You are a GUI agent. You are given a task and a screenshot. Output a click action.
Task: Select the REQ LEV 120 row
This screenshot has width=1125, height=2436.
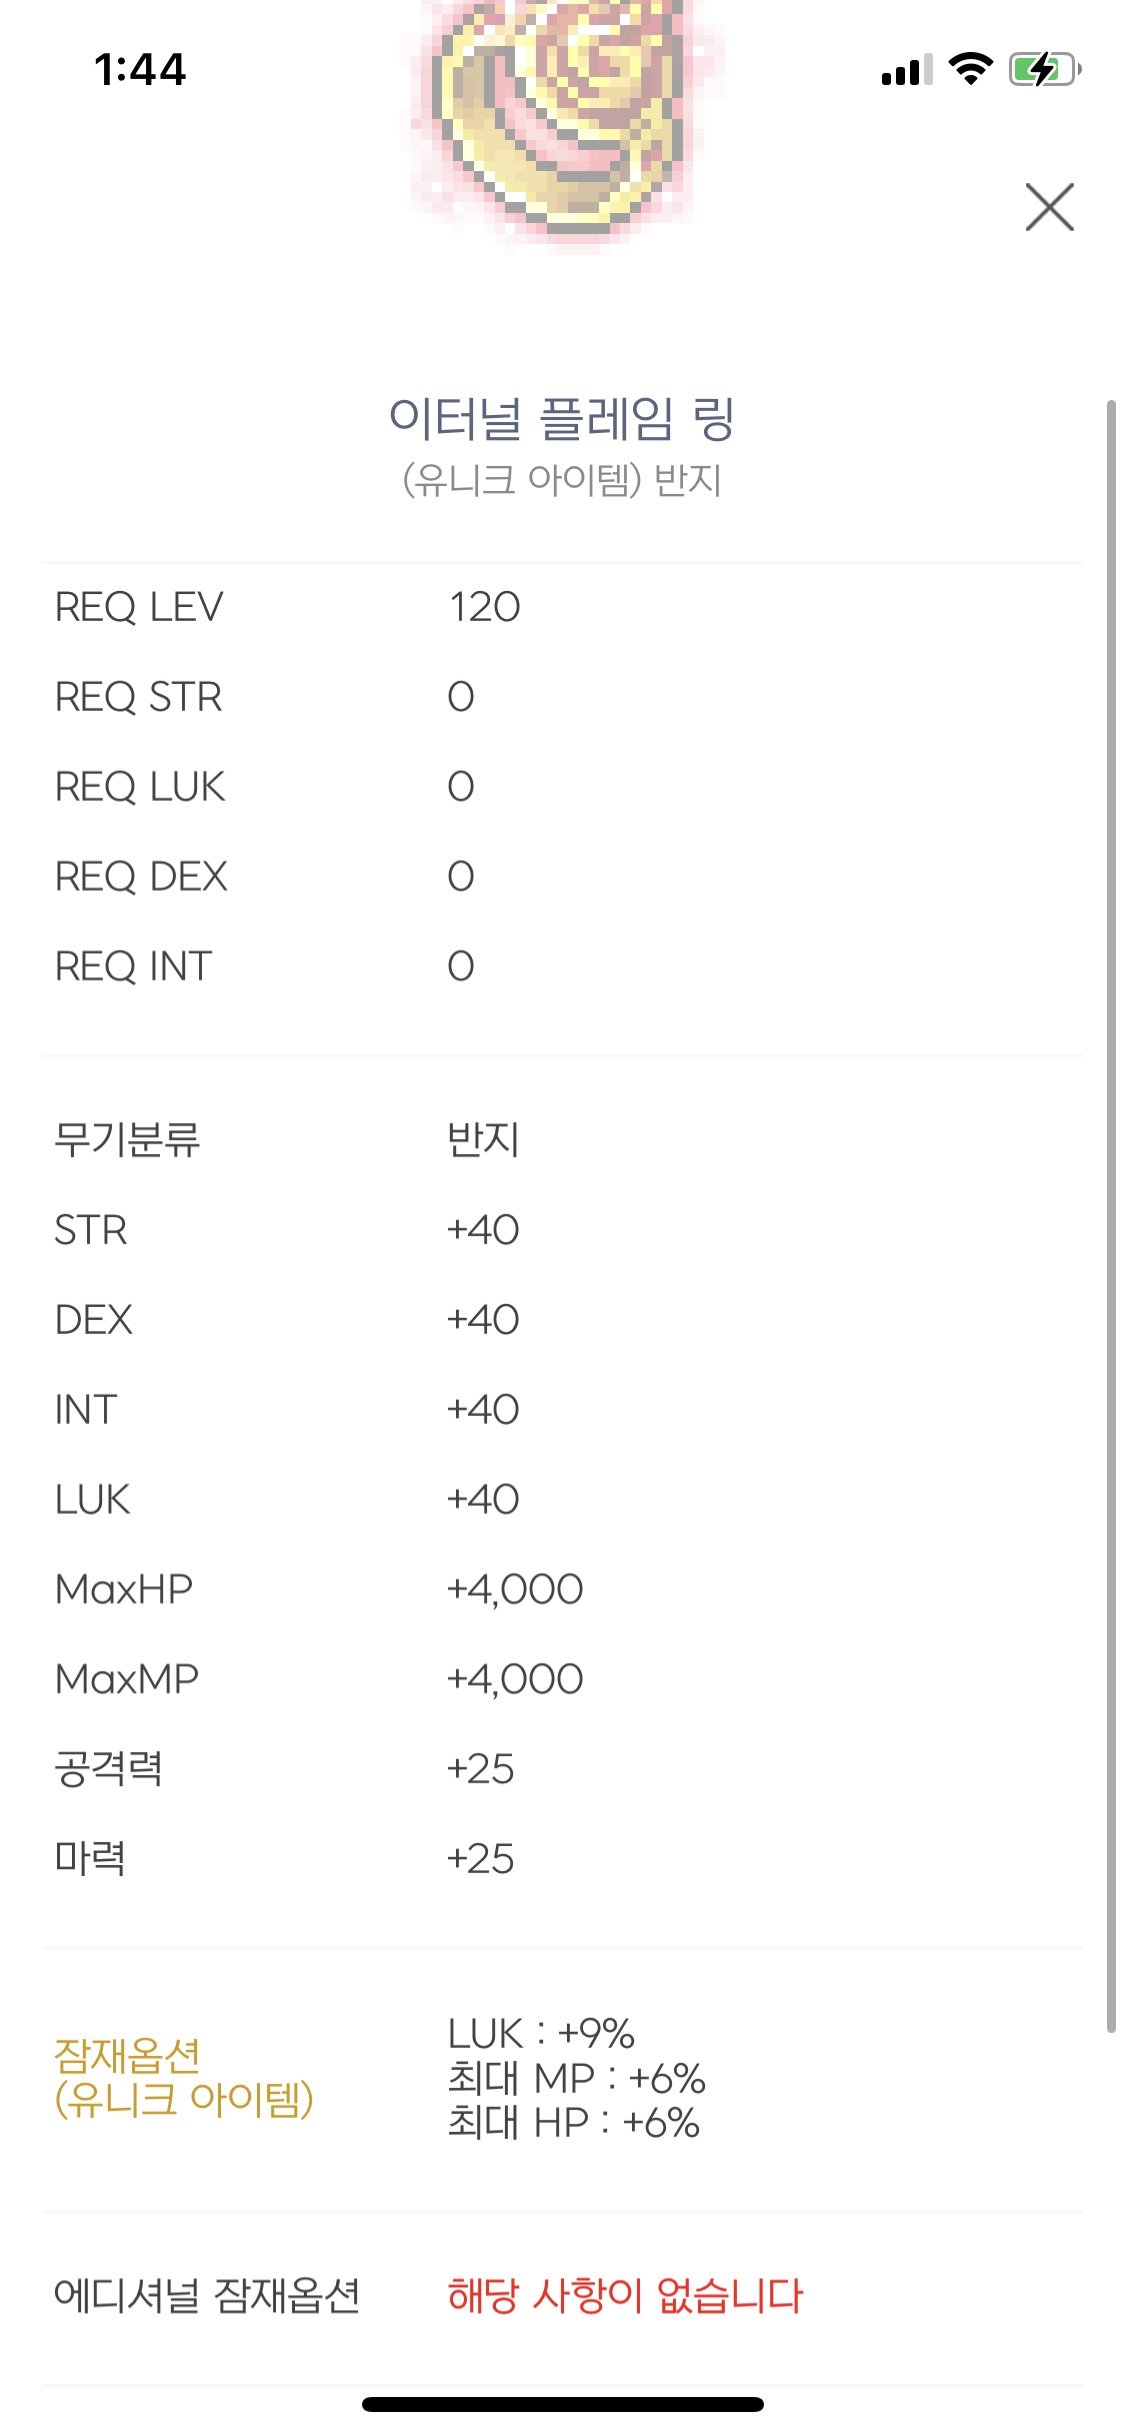click(x=562, y=607)
